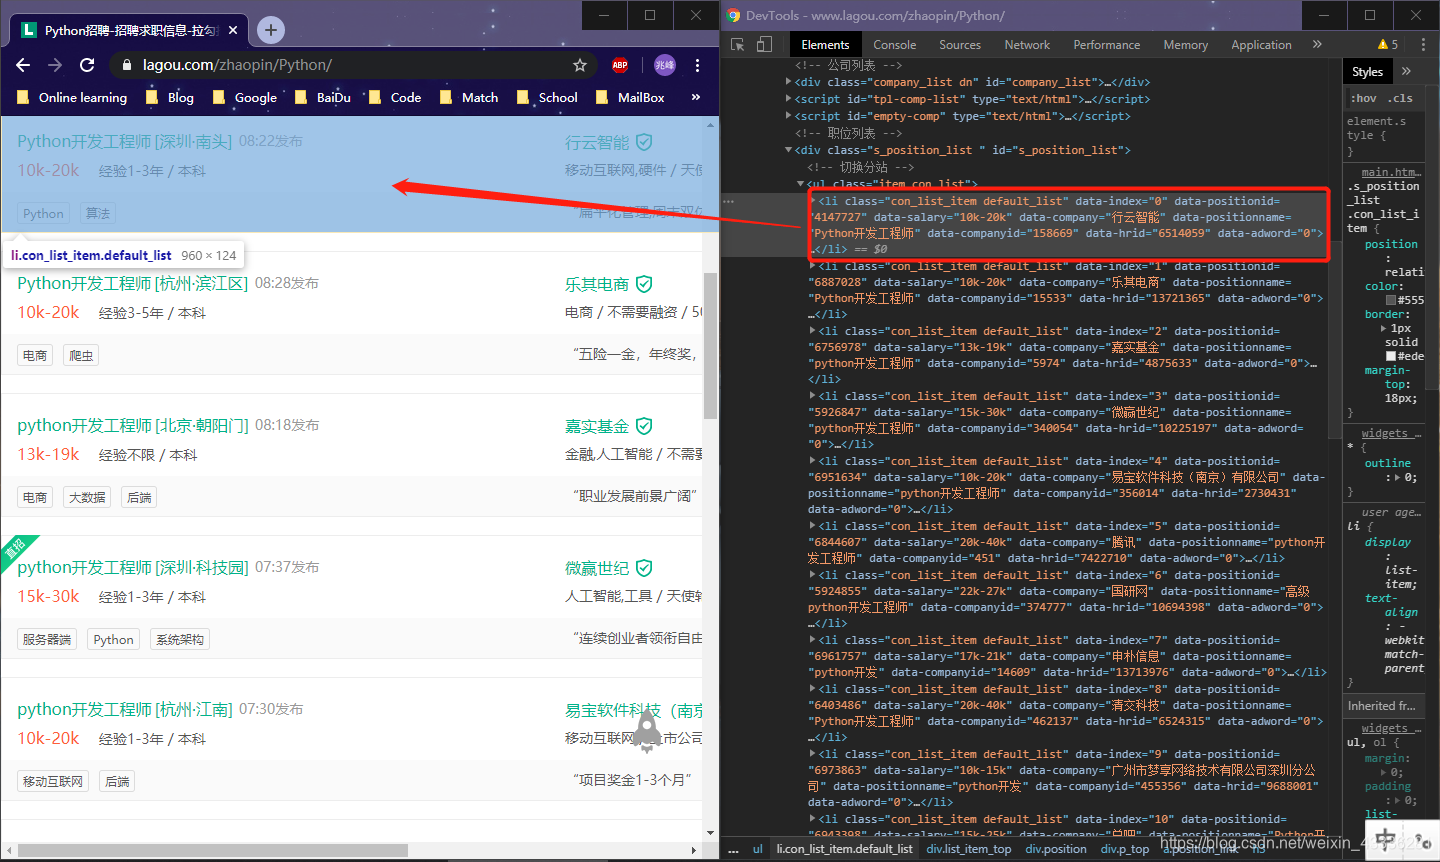Screen dimensions: 1440x862
Task: Click the 服务器端 tag
Action: pyautogui.click(x=47, y=639)
